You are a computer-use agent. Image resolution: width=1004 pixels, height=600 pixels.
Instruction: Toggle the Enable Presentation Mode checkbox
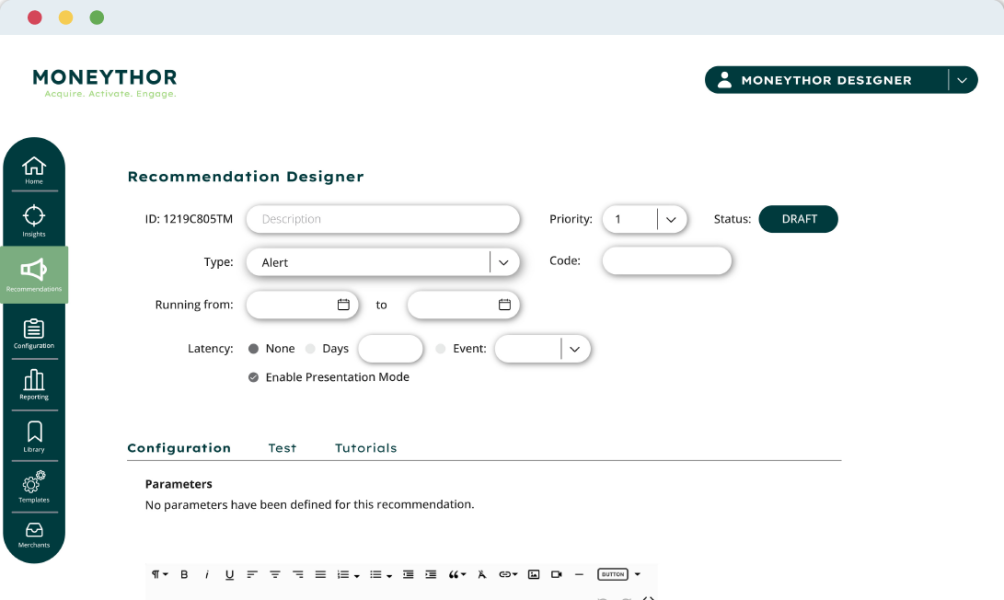[x=254, y=377]
